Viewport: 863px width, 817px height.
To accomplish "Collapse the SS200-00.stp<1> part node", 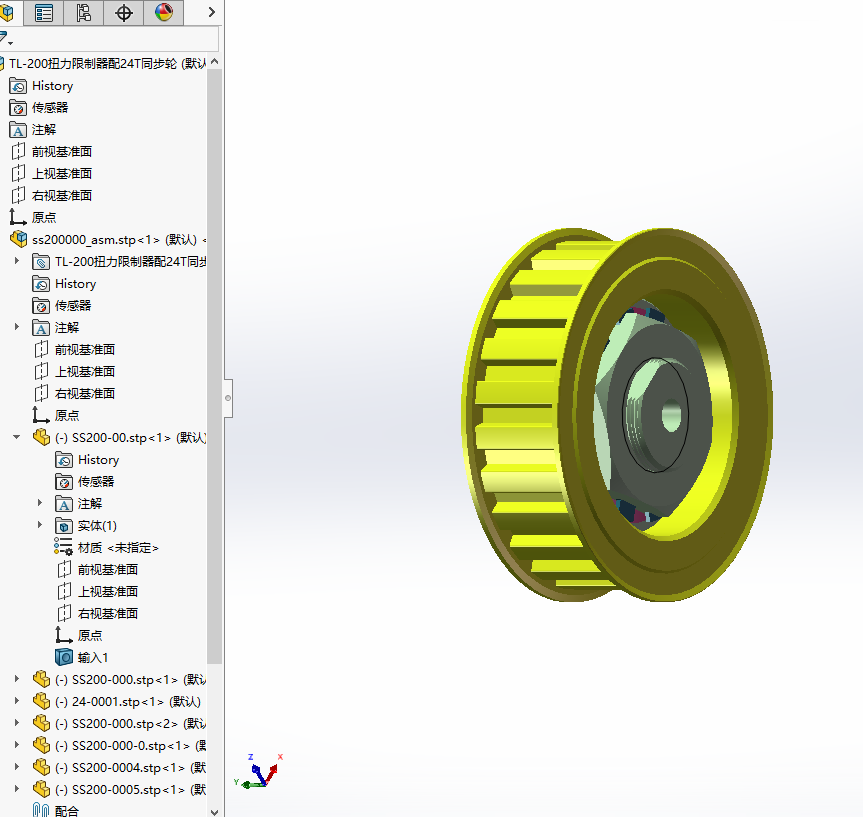I will pos(17,437).
